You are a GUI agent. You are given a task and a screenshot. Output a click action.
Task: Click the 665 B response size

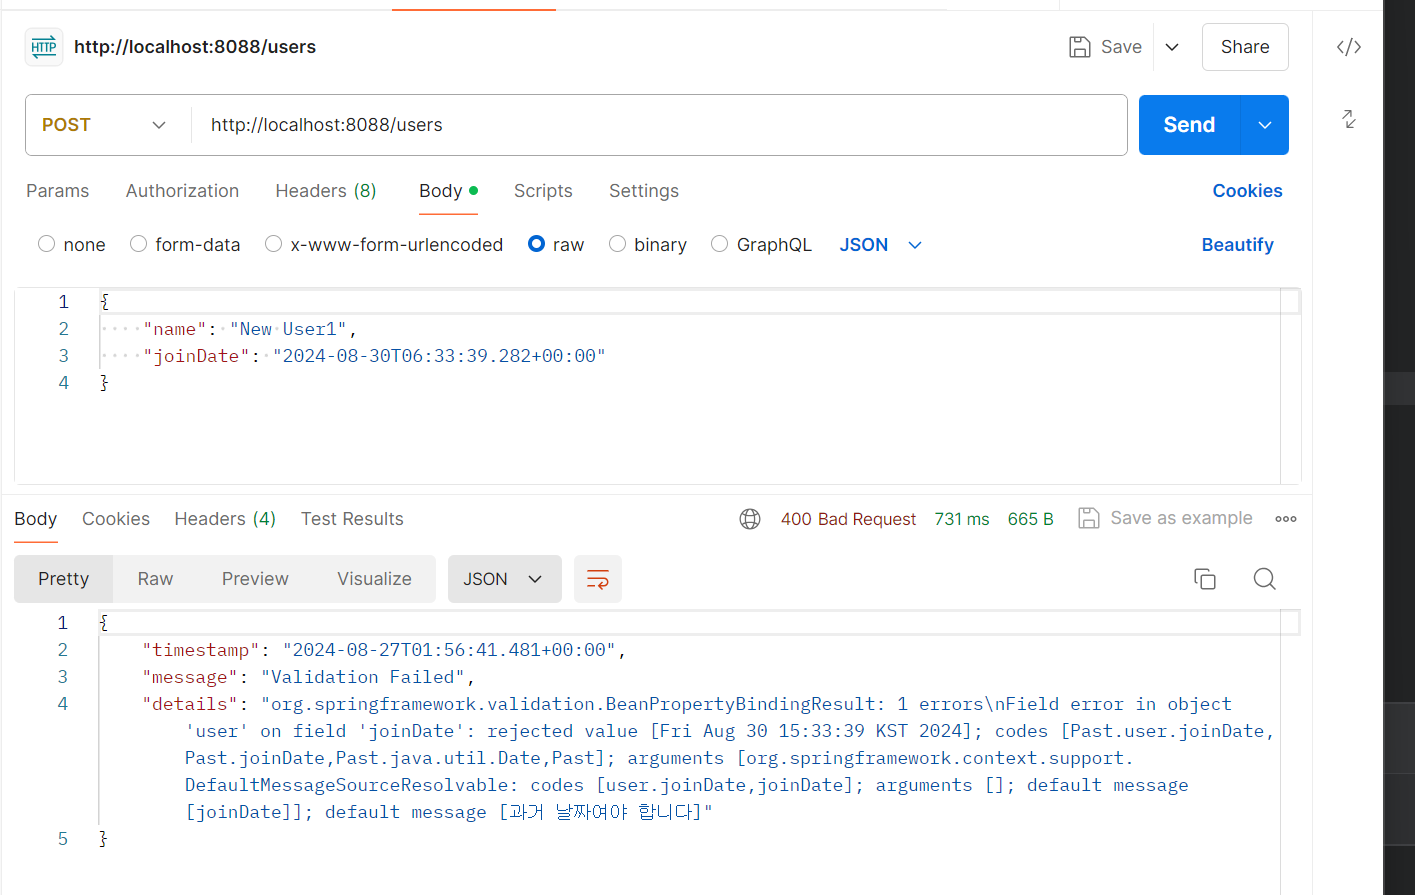point(1030,519)
